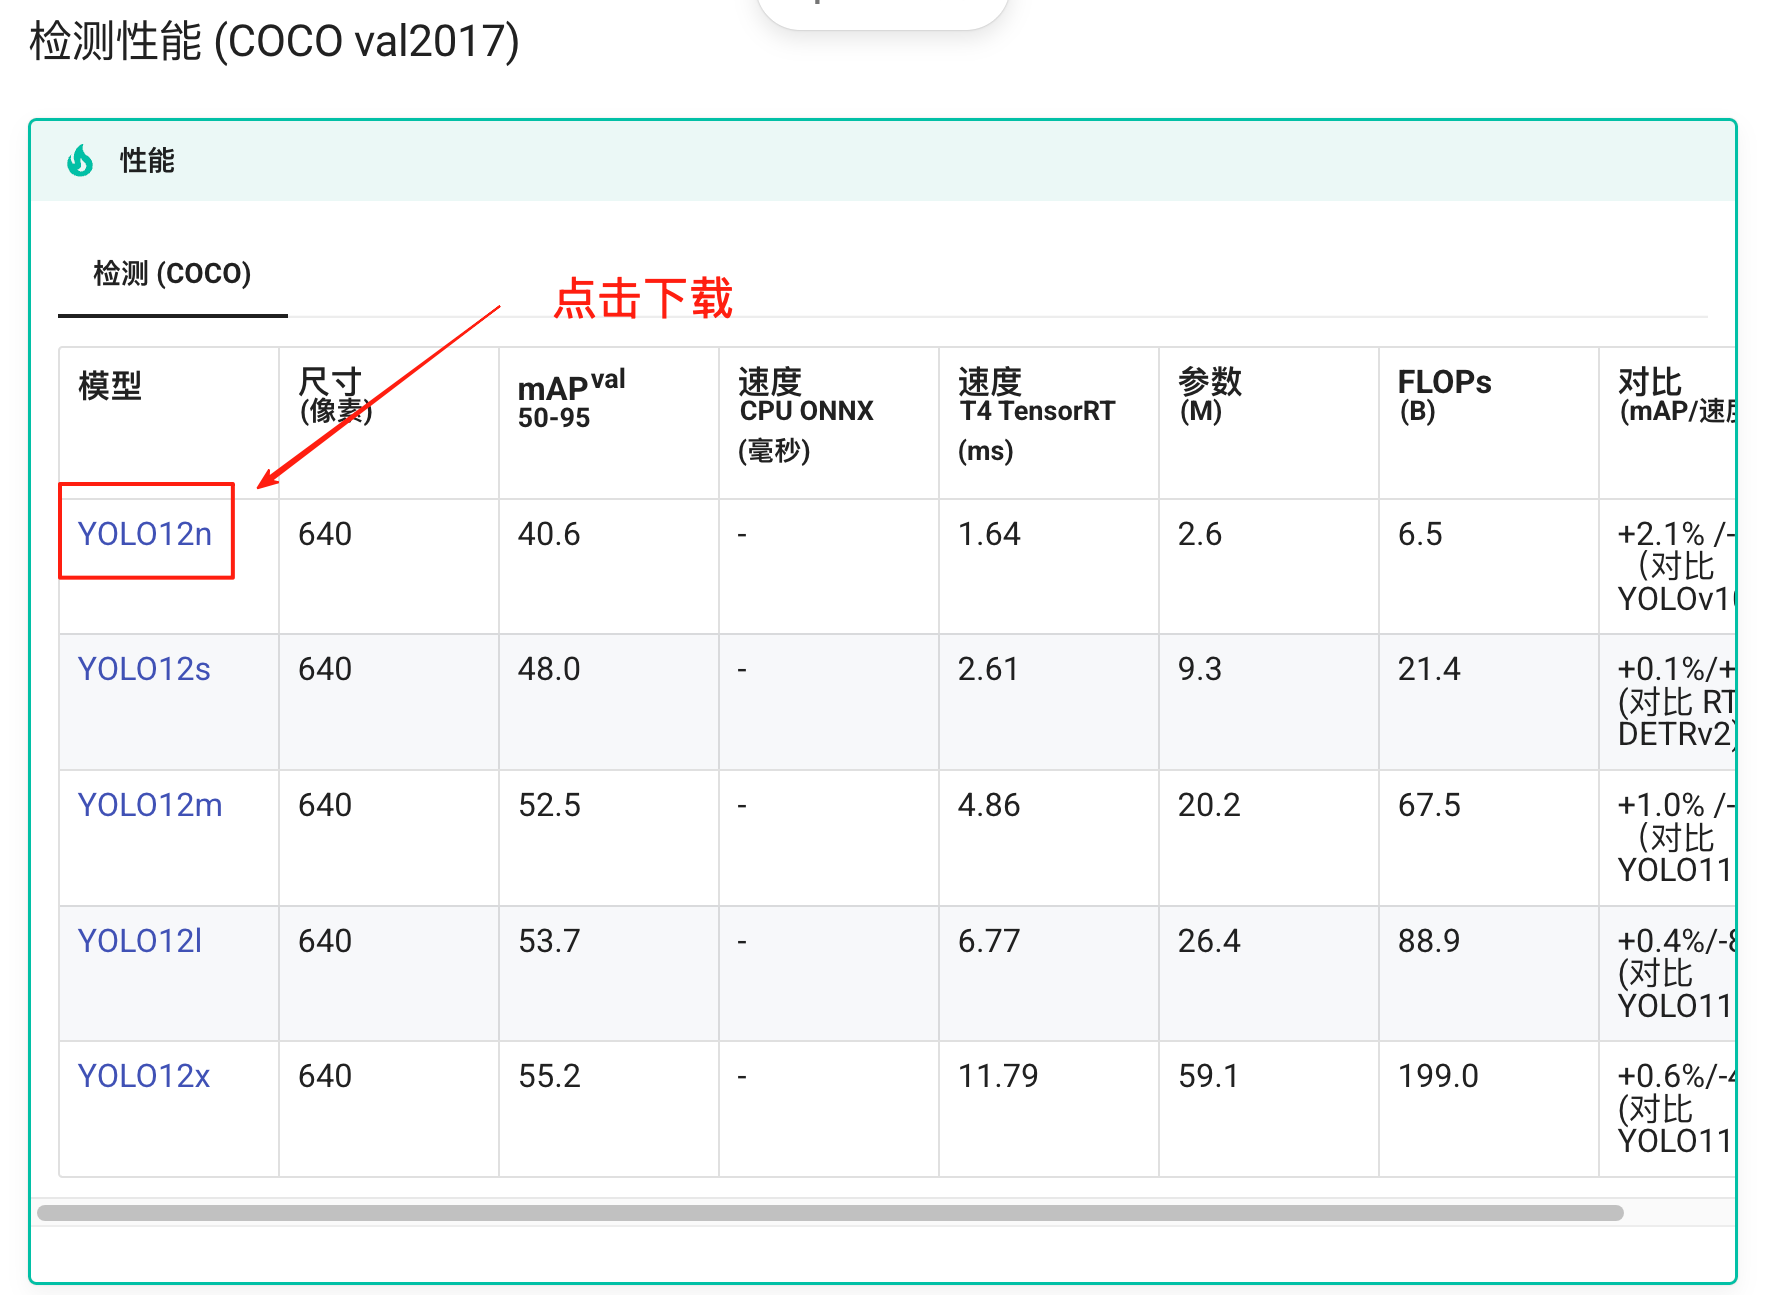Image resolution: width=1770 pixels, height=1296 pixels.
Task: Click the 参数 (M) column header
Action: (1209, 395)
